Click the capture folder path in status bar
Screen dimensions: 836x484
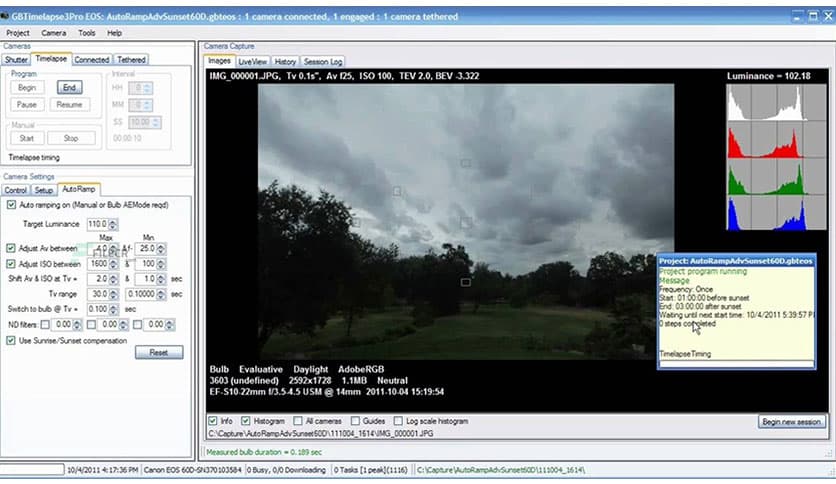coord(501,470)
